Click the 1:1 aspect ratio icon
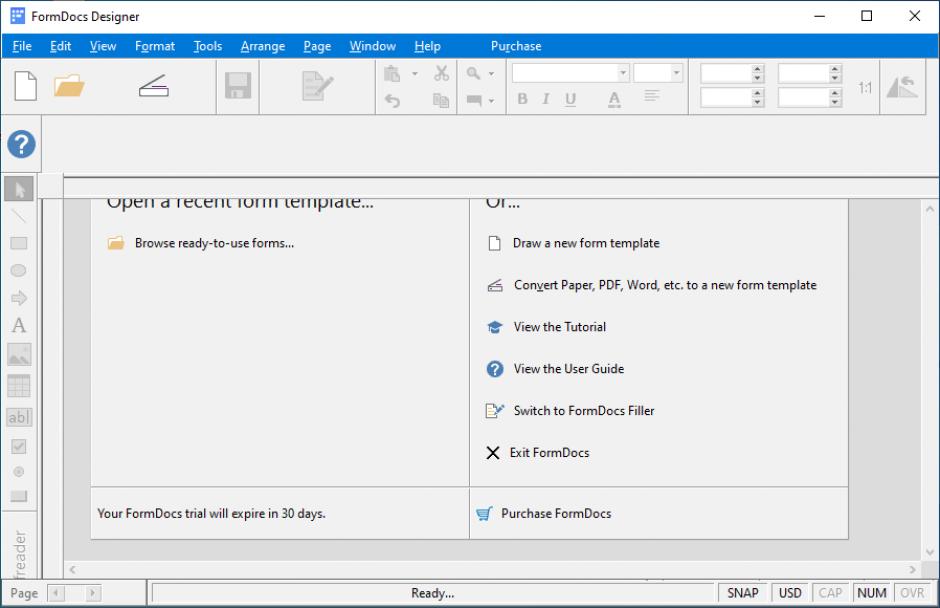The height and width of the screenshot is (608, 940). click(x=864, y=88)
